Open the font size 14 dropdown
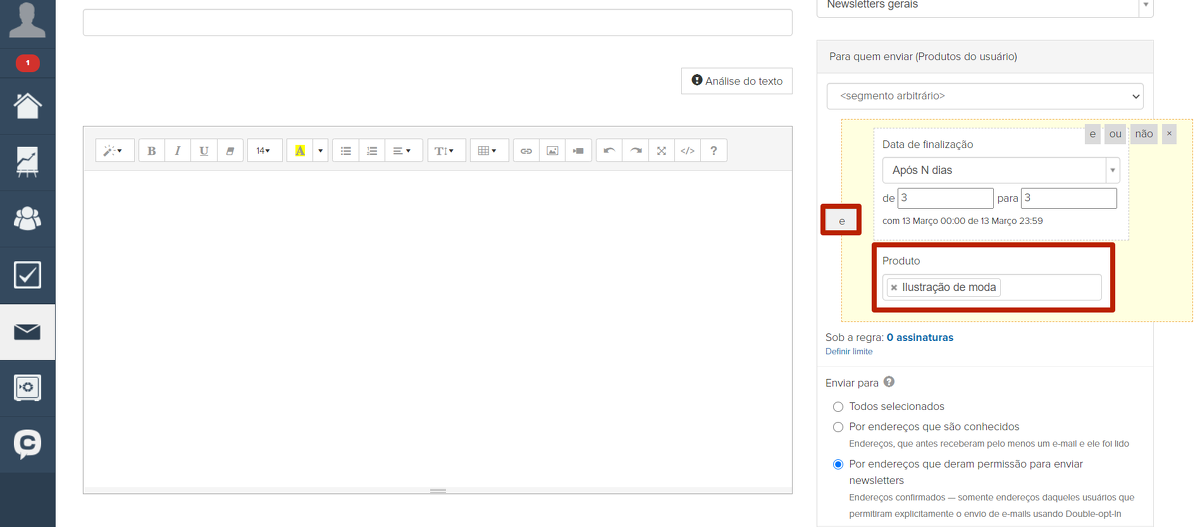The image size is (1200, 527). [x=264, y=151]
